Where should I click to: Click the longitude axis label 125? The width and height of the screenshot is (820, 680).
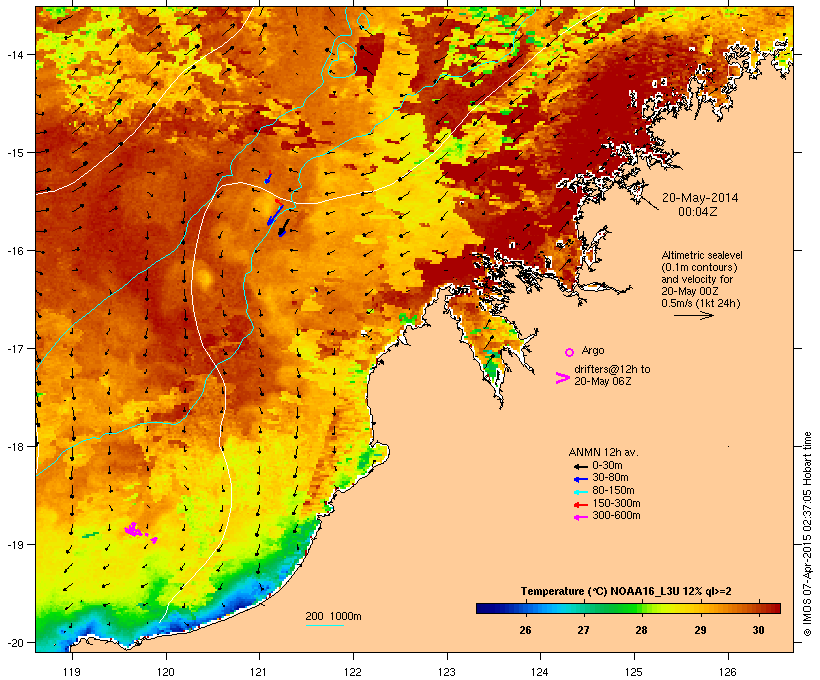coord(634,672)
